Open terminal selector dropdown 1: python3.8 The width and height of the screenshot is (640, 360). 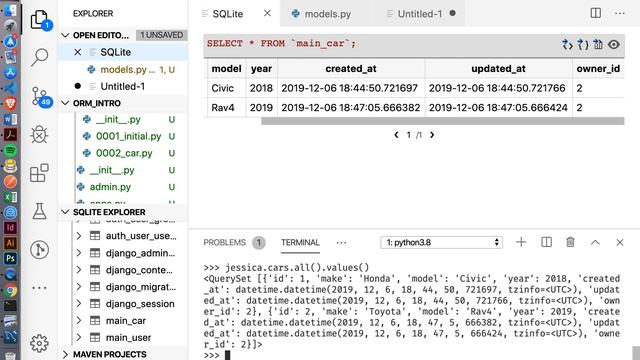442,242
